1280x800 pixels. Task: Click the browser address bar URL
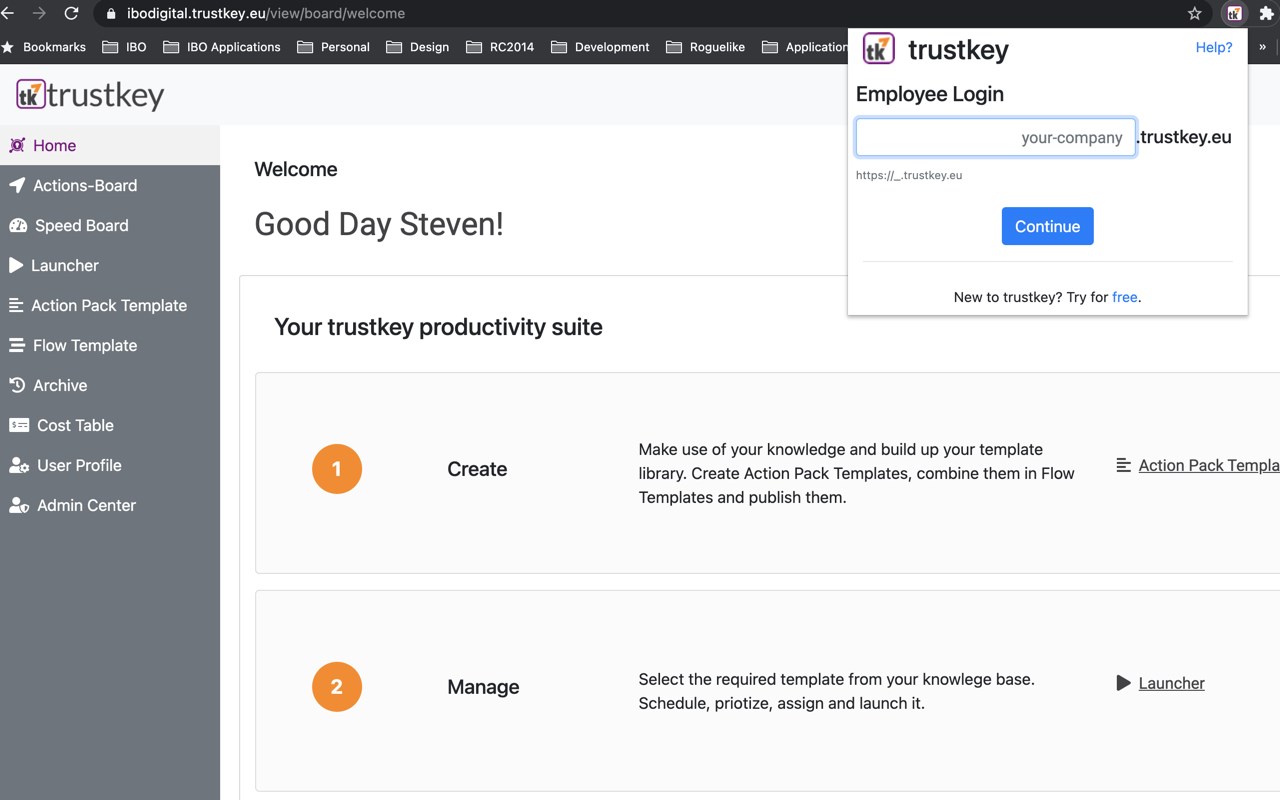[x=266, y=14]
